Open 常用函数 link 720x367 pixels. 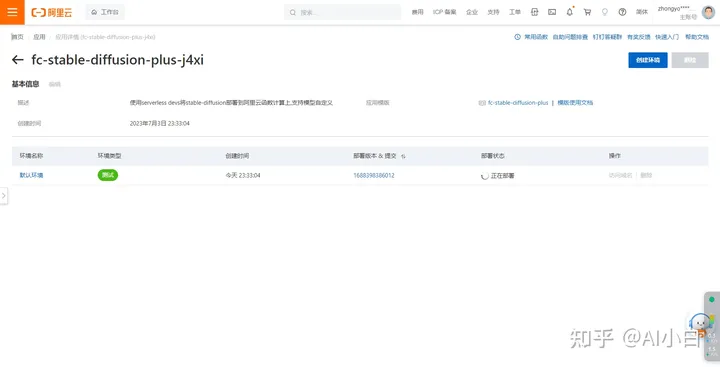pos(536,37)
